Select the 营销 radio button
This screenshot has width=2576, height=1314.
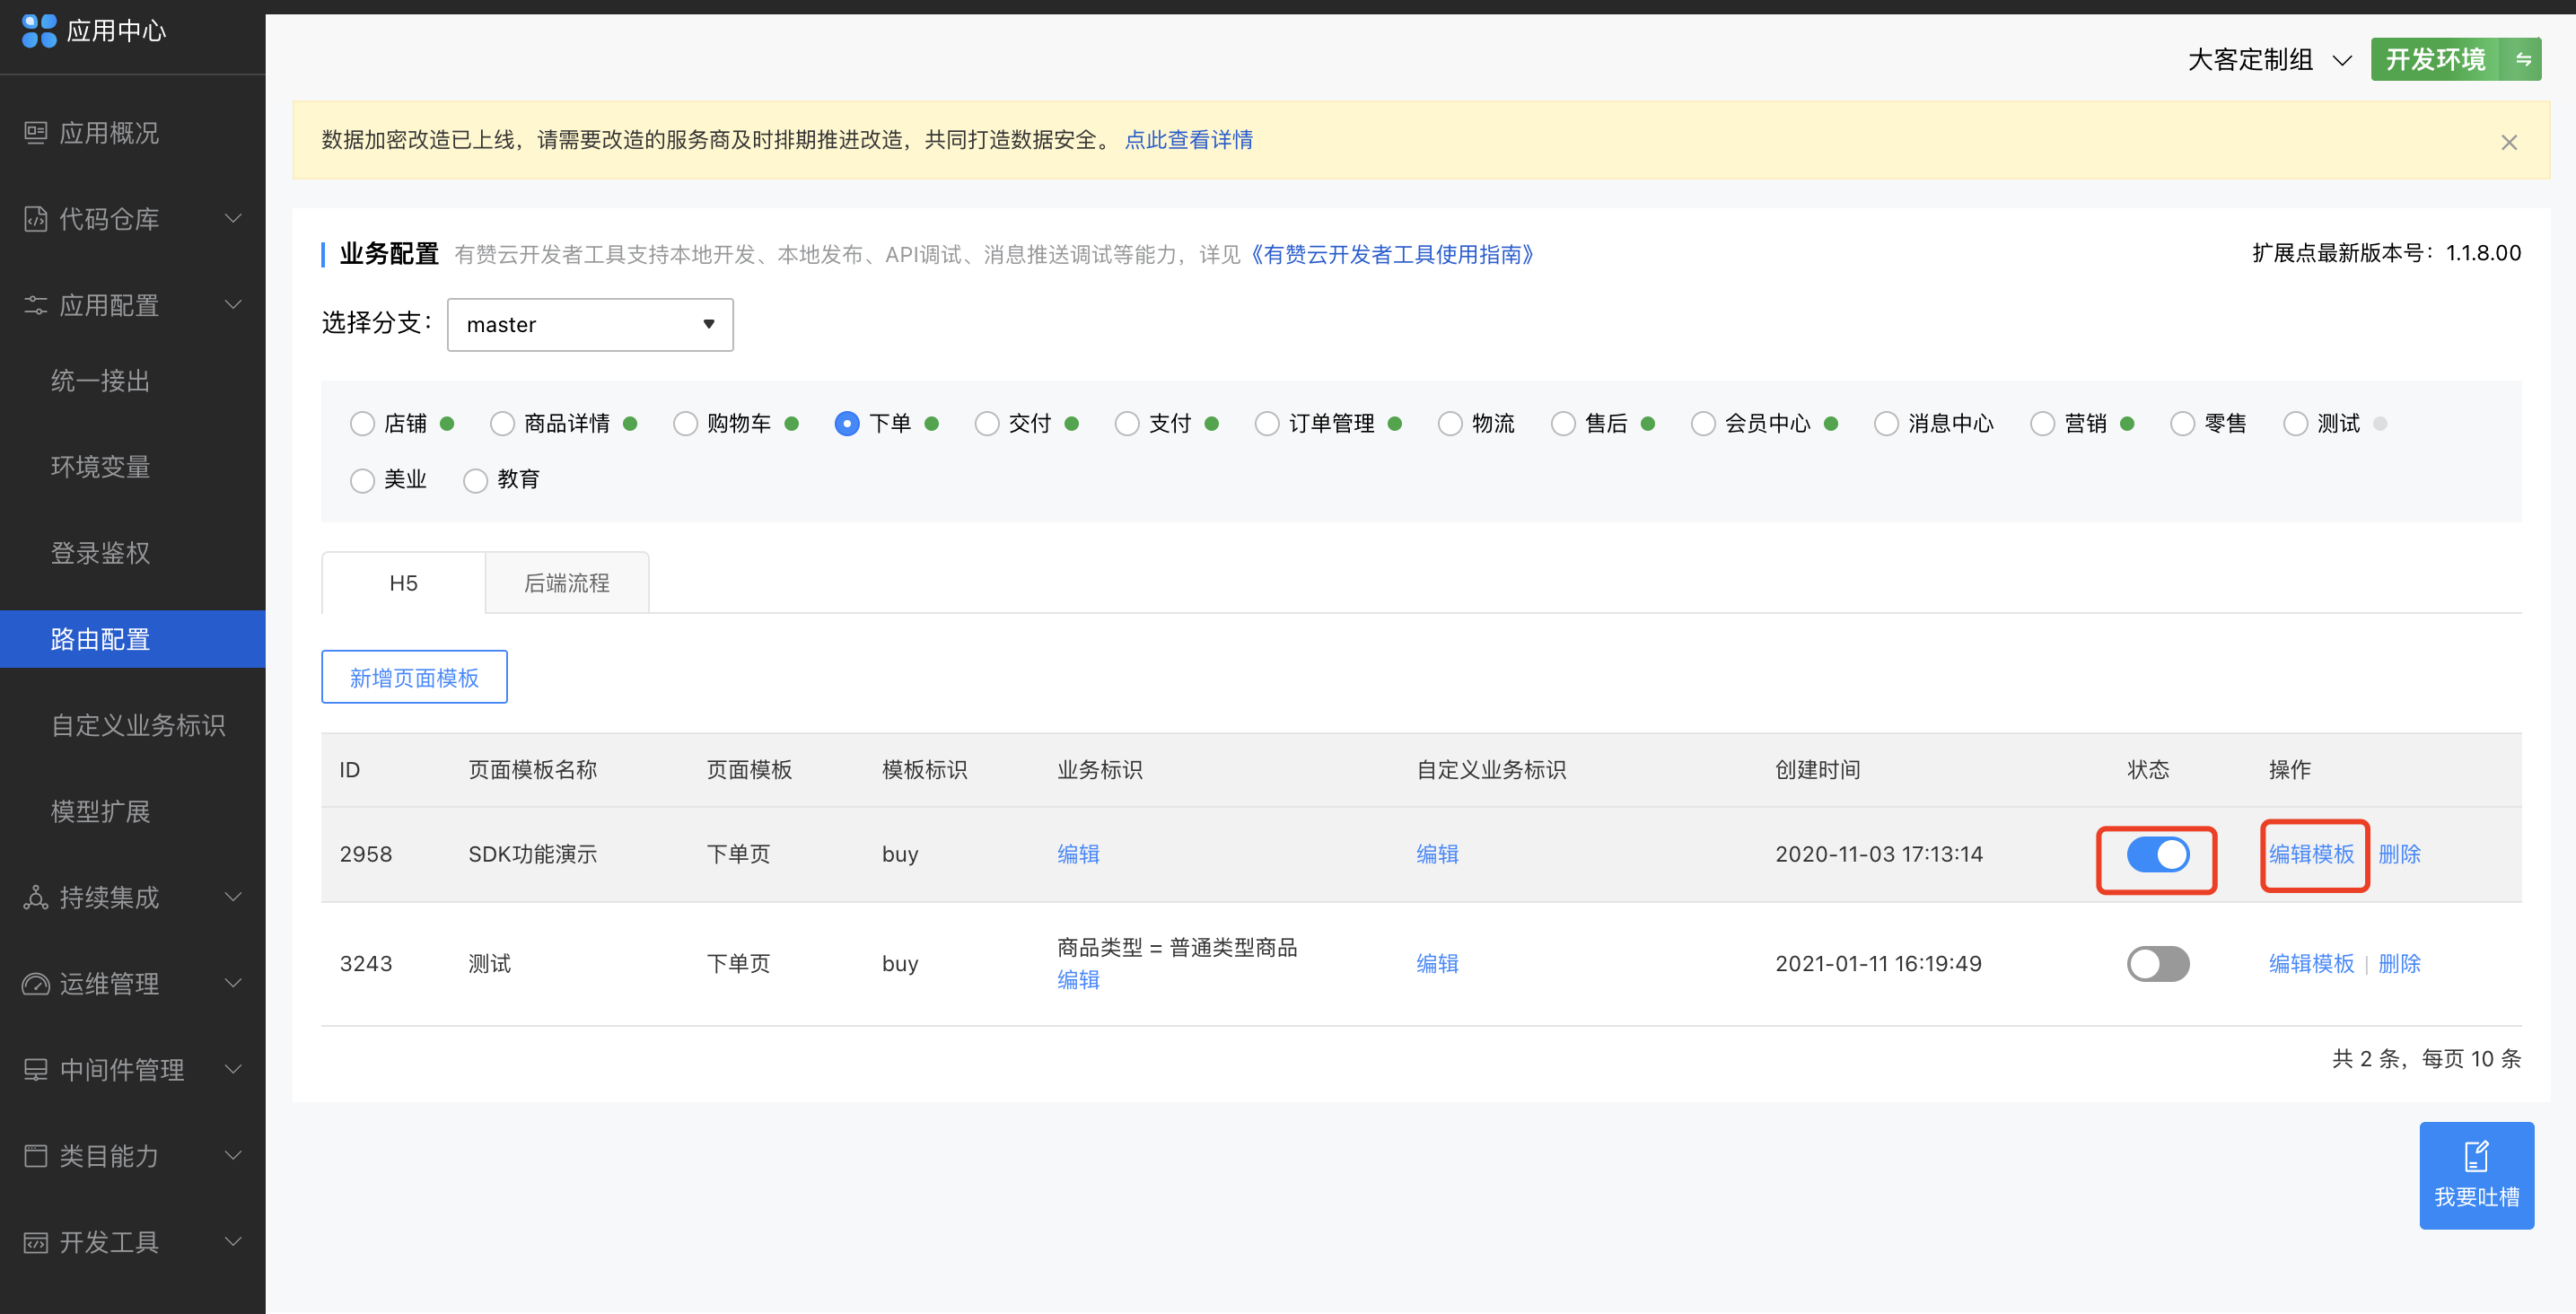(x=2043, y=424)
